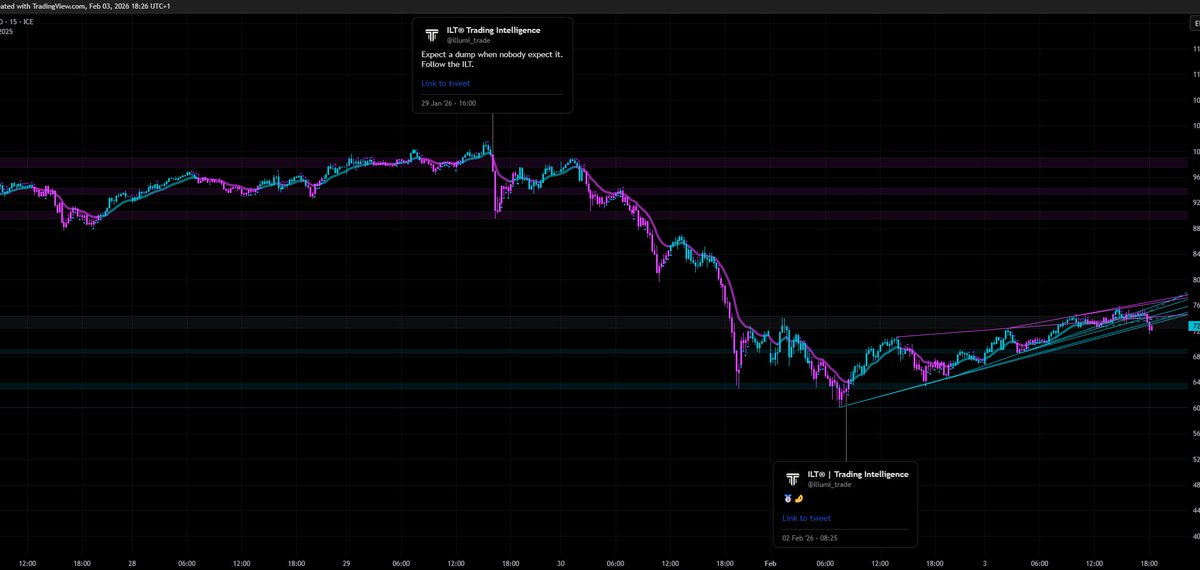Click the '30' date label on the time axis
1200x570 pixels.
pyautogui.click(x=562, y=563)
